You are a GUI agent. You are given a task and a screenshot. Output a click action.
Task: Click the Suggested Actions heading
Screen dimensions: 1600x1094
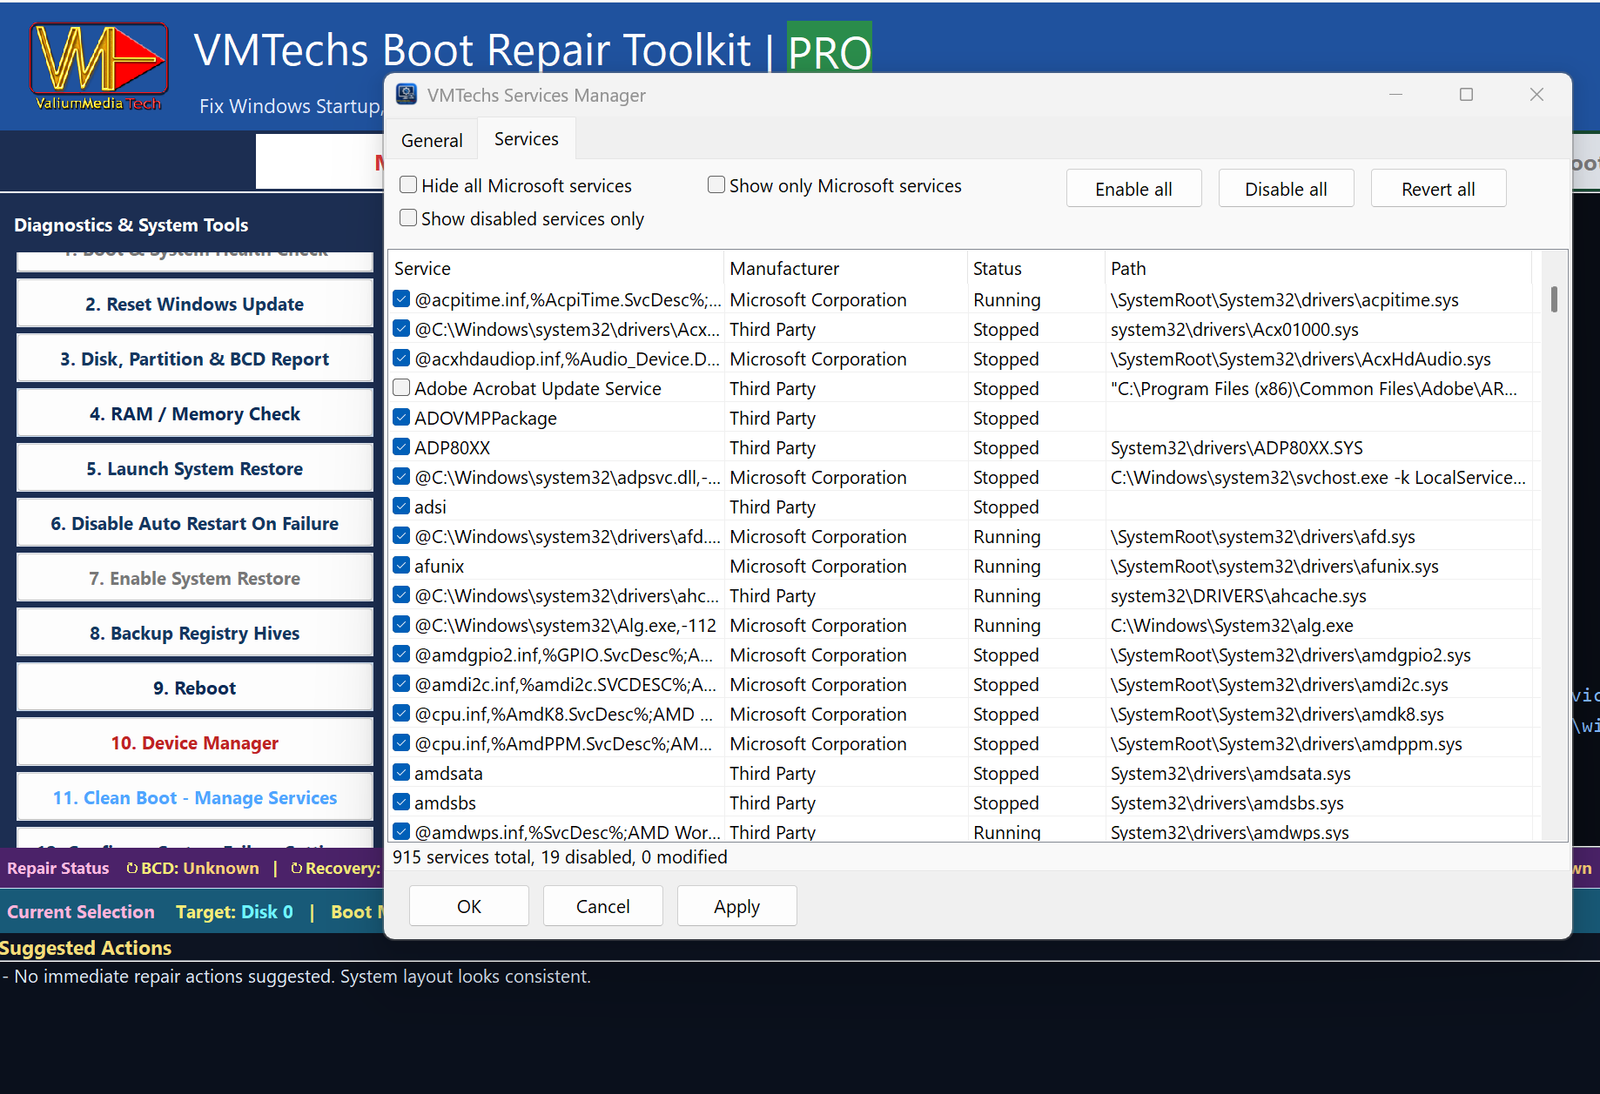coord(86,948)
